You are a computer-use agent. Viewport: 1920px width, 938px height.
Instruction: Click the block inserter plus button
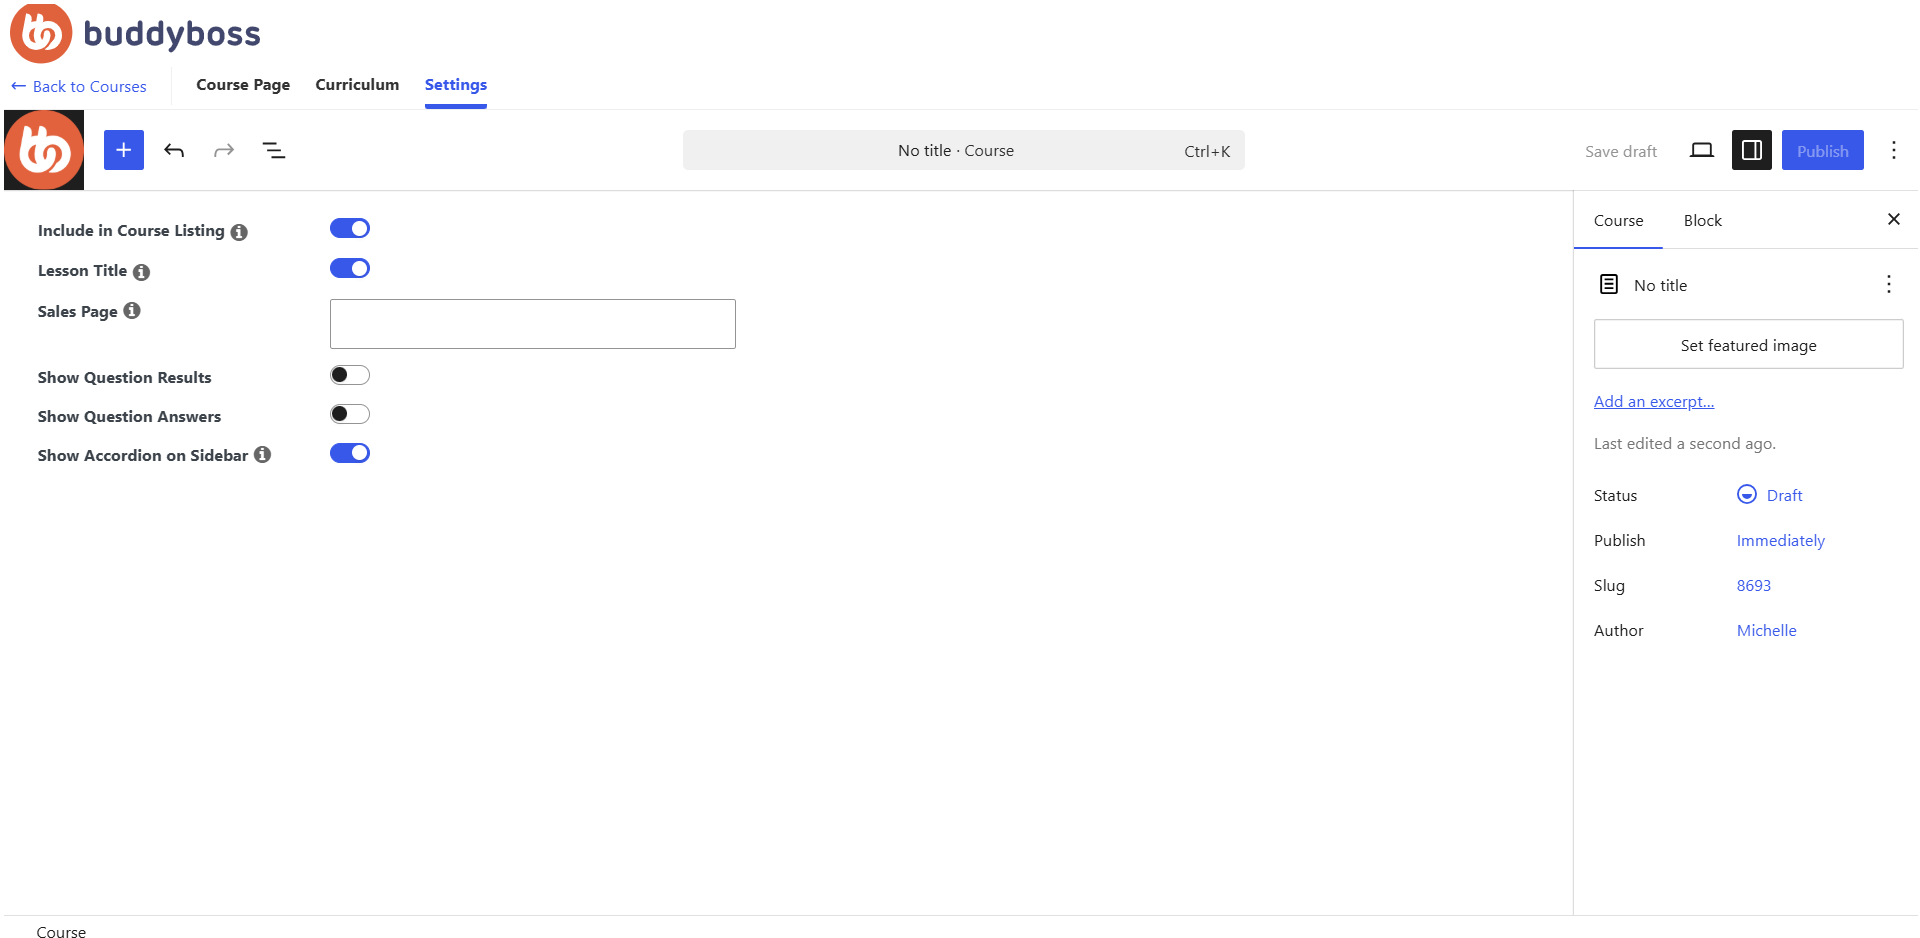(124, 150)
